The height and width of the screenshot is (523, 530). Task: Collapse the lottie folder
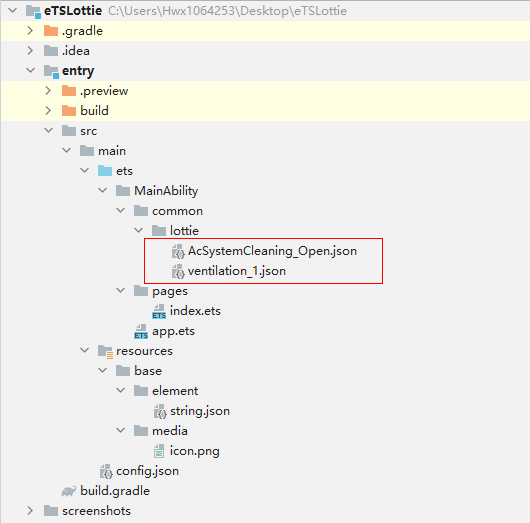(x=139, y=231)
